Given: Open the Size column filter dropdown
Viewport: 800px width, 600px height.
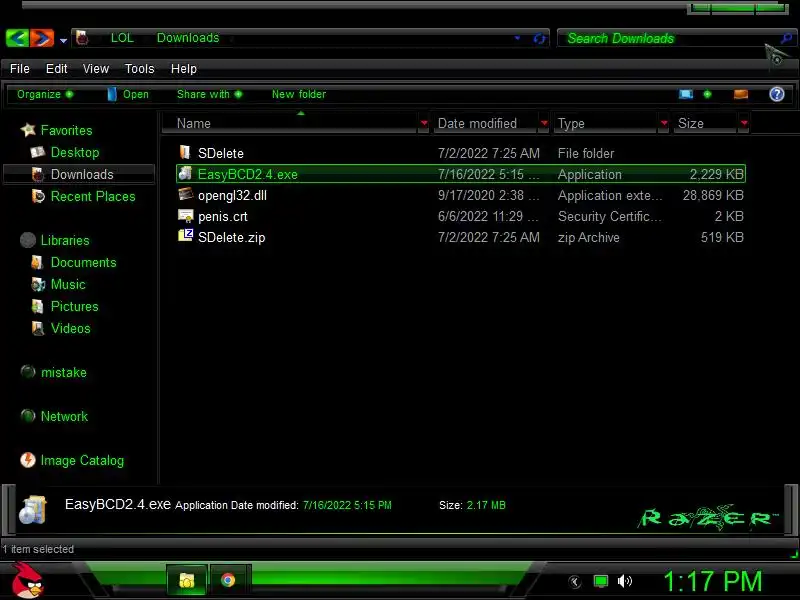Looking at the screenshot, I should coord(744,123).
